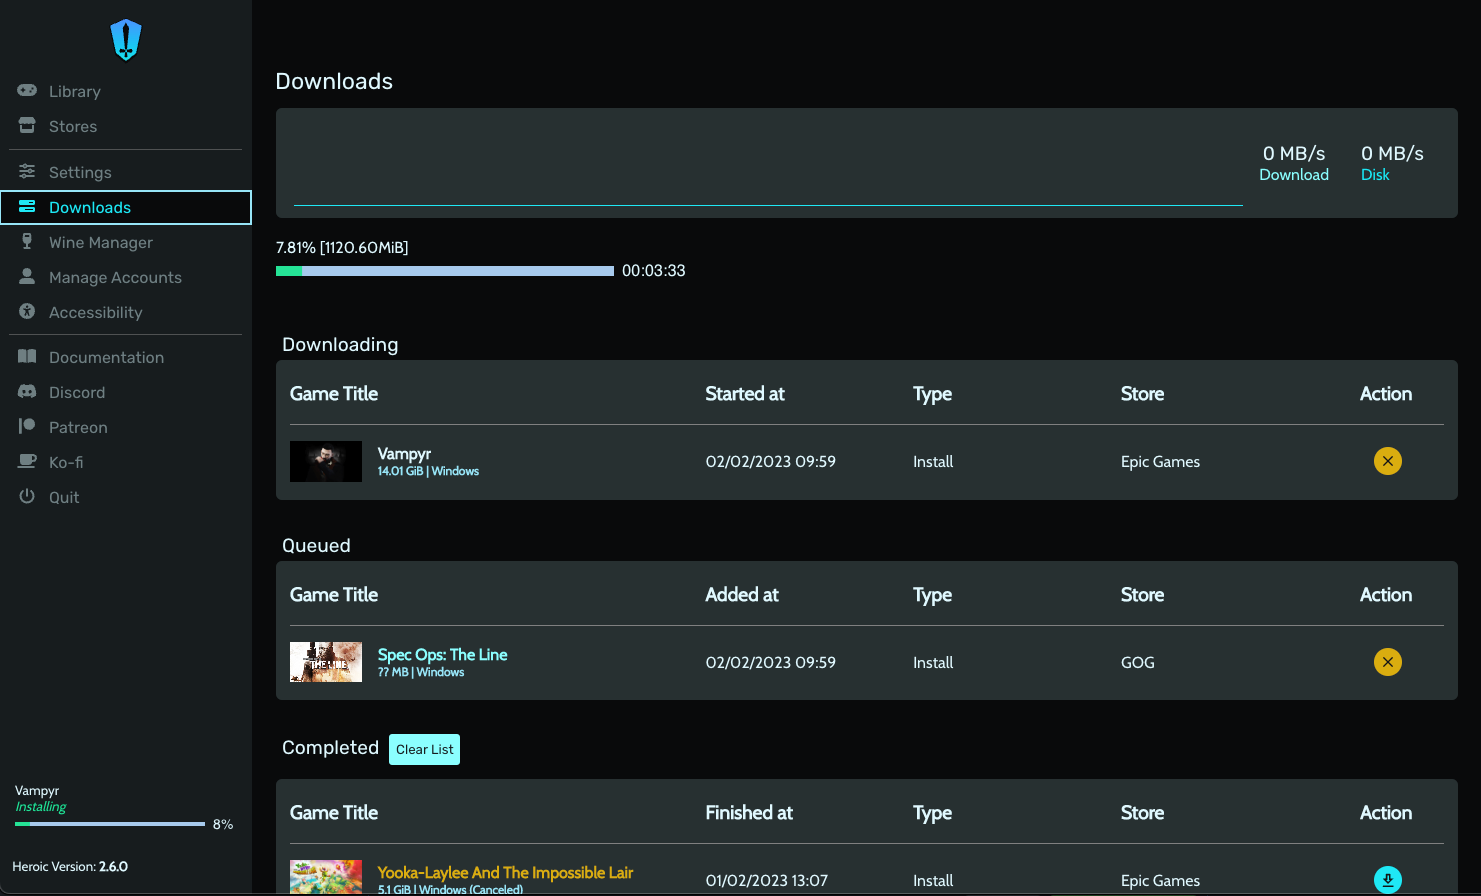Viewport: 1481px width, 896px height.
Task: Click the Vampyr cover thumbnail
Action: point(326,461)
